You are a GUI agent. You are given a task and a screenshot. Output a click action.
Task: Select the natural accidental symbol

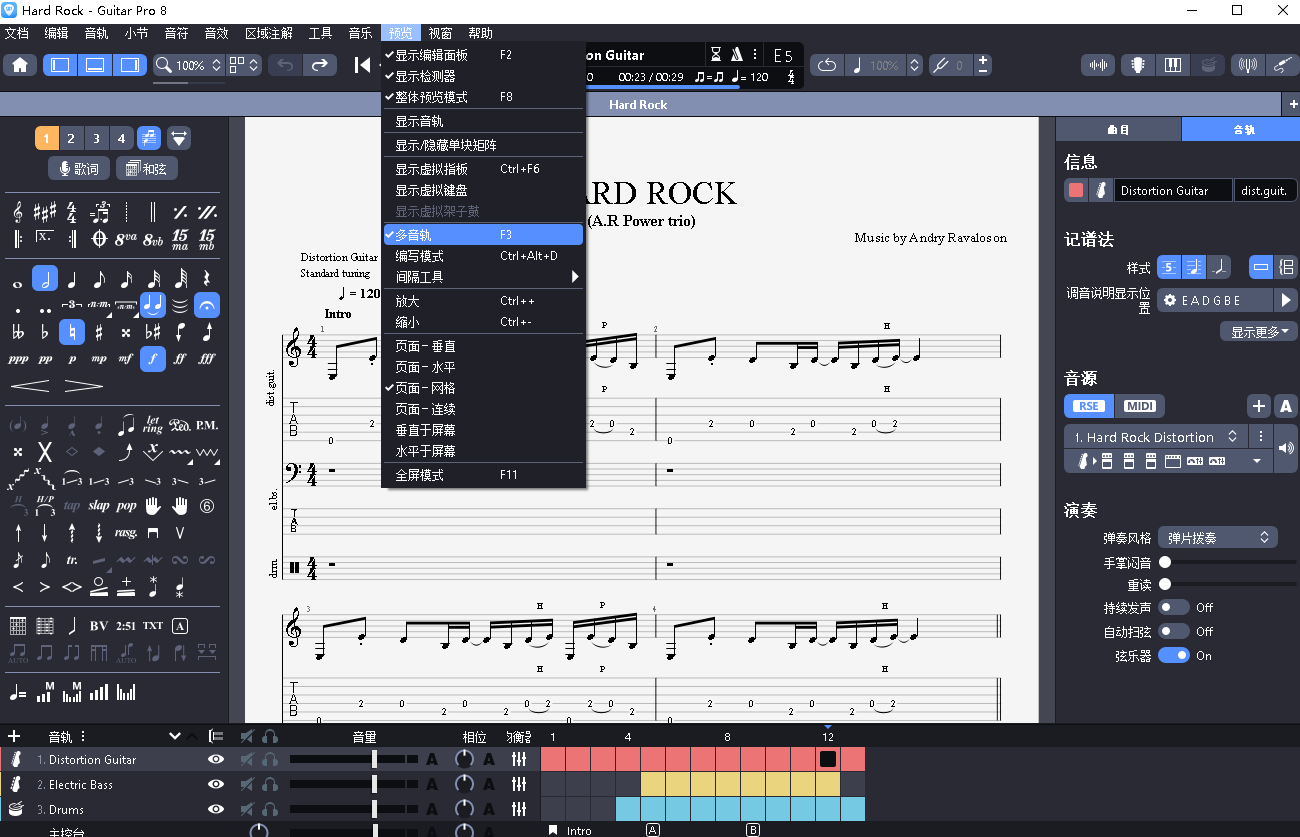click(72, 332)
